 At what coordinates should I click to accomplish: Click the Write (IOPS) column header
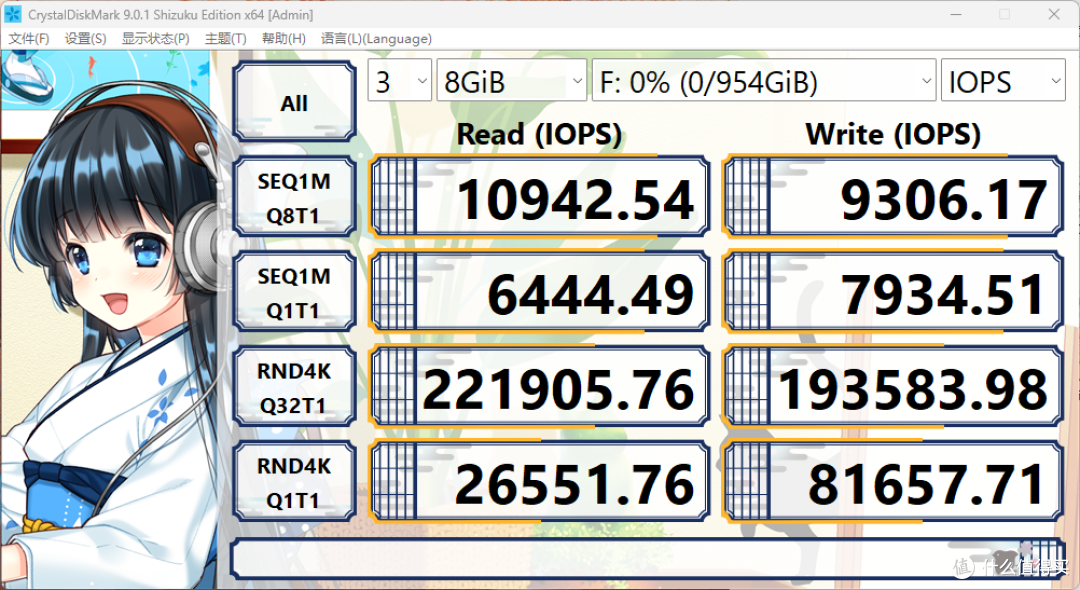pos(893,134)
